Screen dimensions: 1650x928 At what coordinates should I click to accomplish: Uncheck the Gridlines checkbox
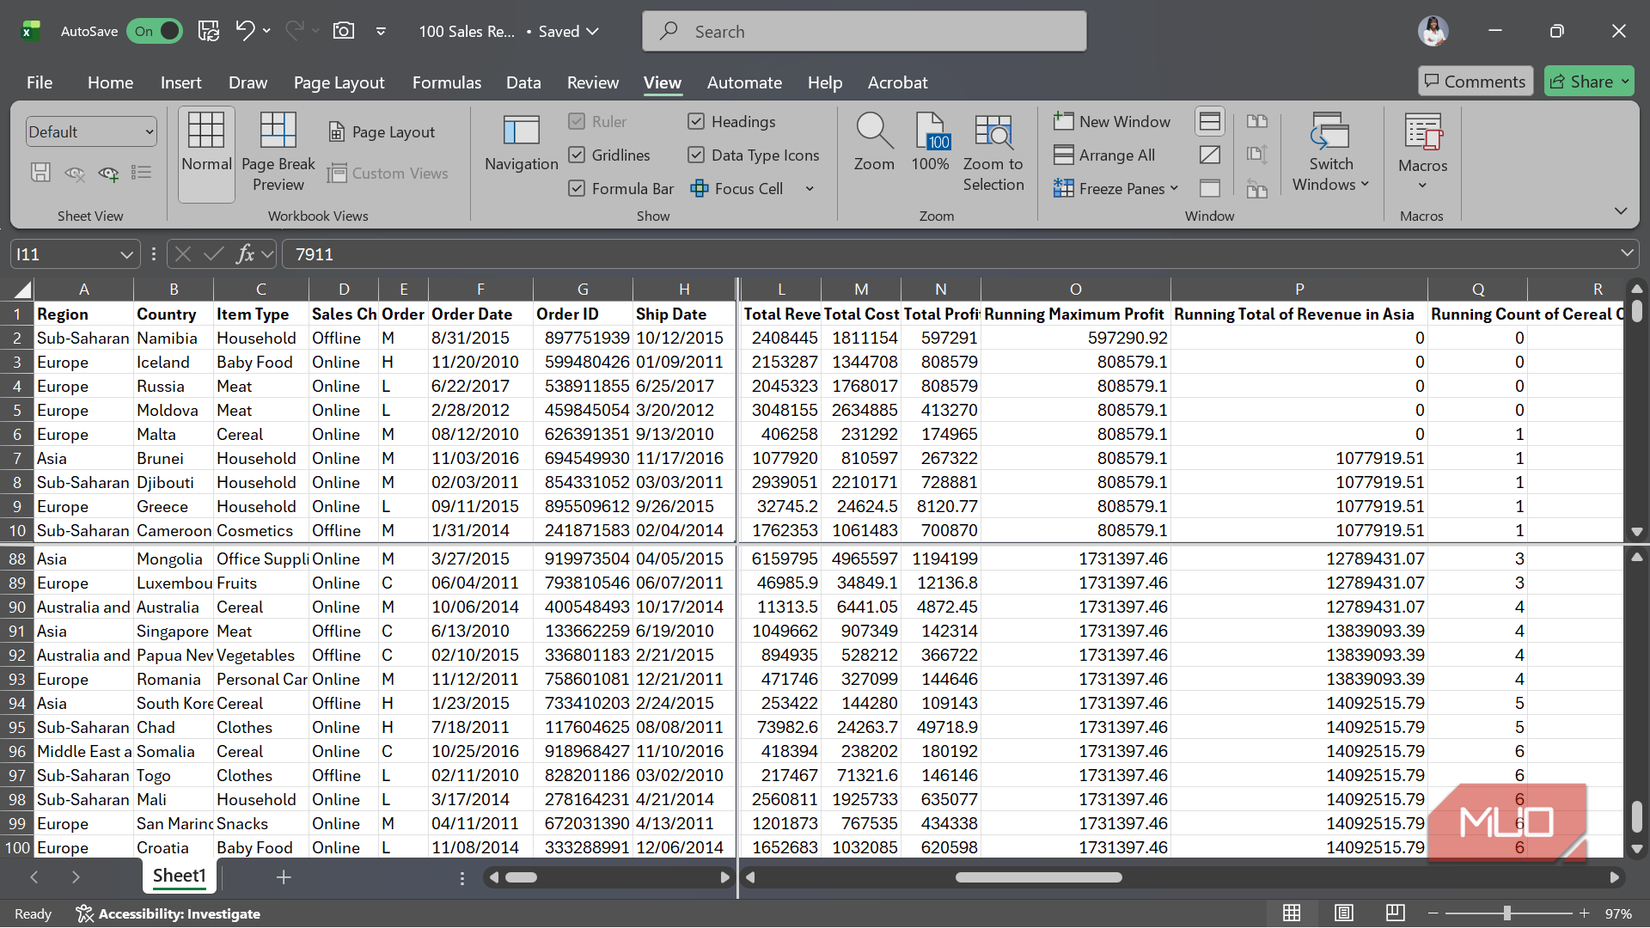[x=577, y=155]
